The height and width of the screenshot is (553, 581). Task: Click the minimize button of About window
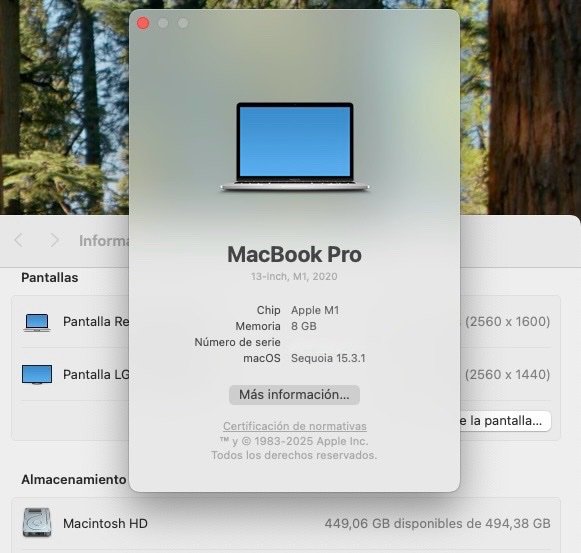coord(163,23)
